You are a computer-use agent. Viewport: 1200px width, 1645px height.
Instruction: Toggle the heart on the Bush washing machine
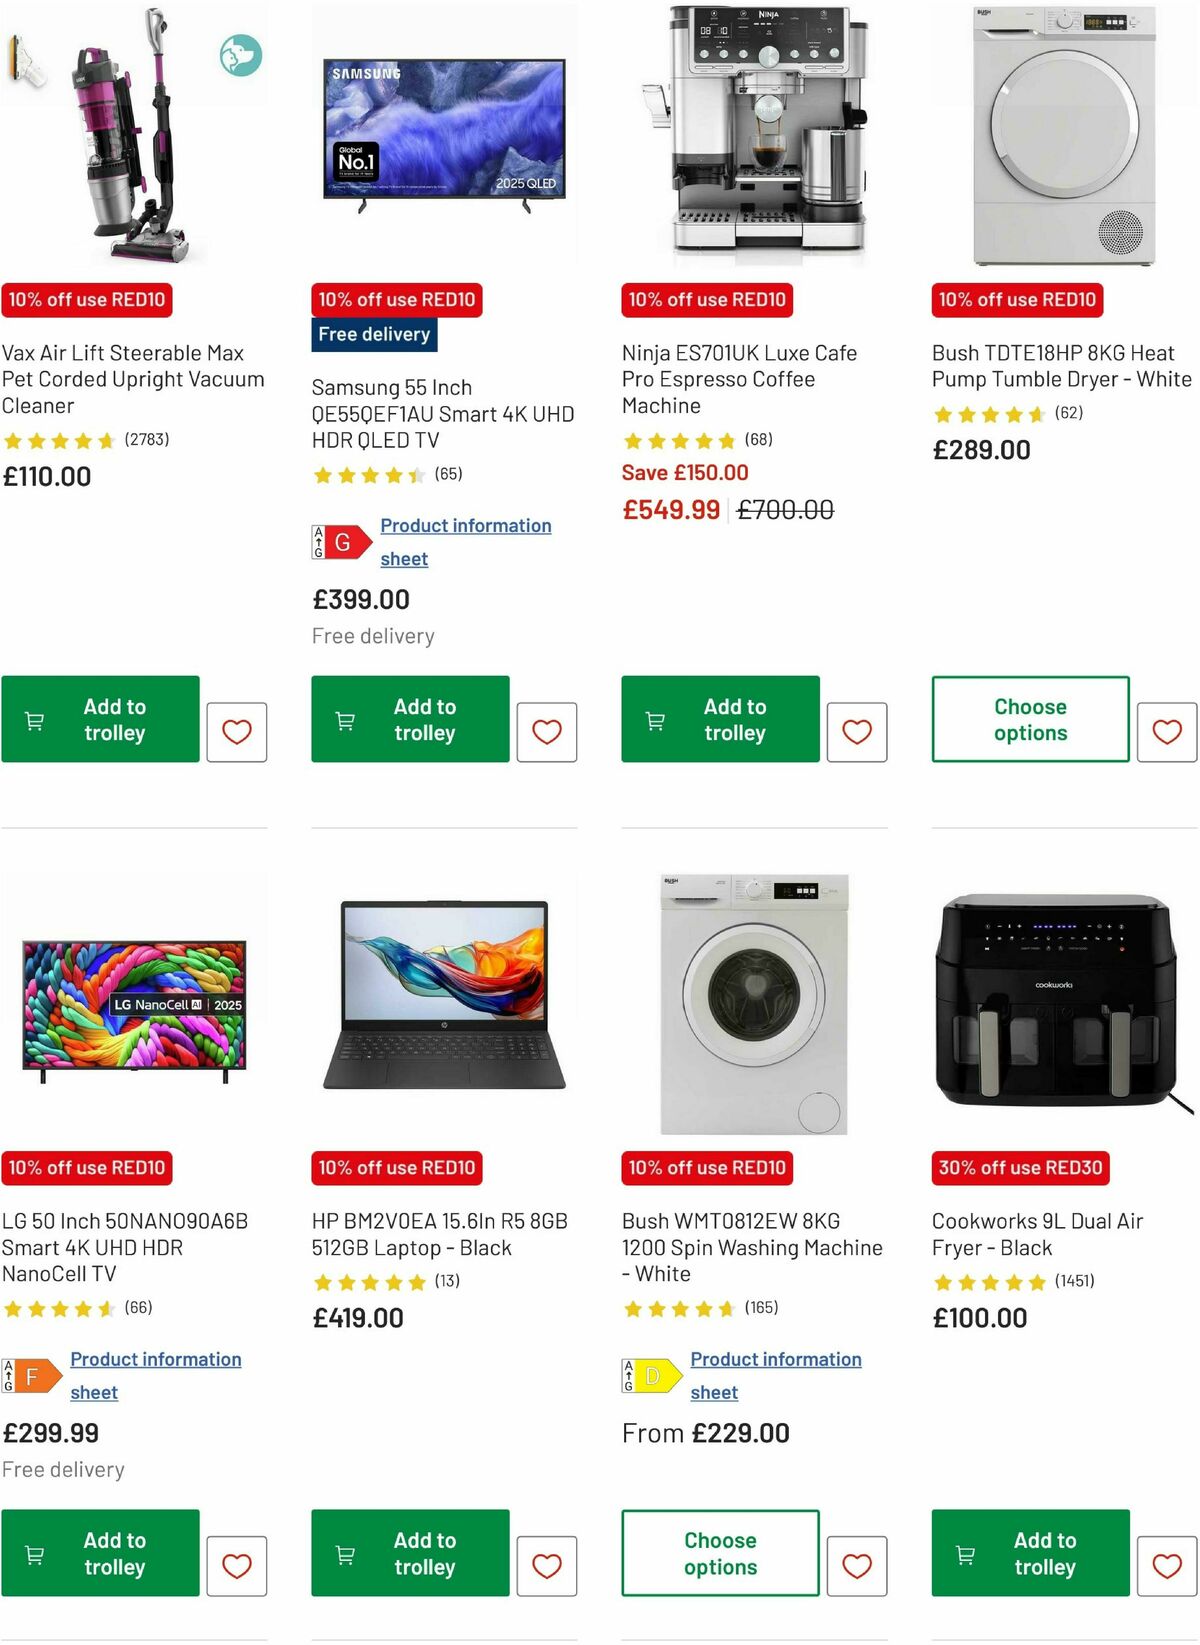pyautogui.click(x=857, y=1565)
